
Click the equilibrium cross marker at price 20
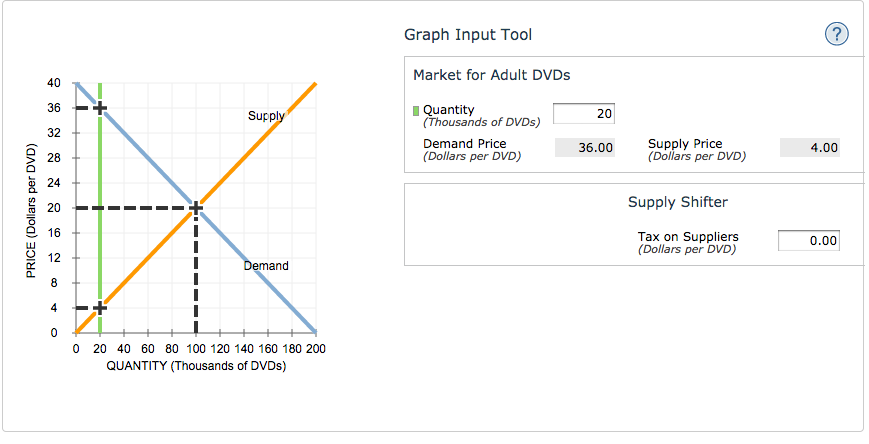(196, 208)
